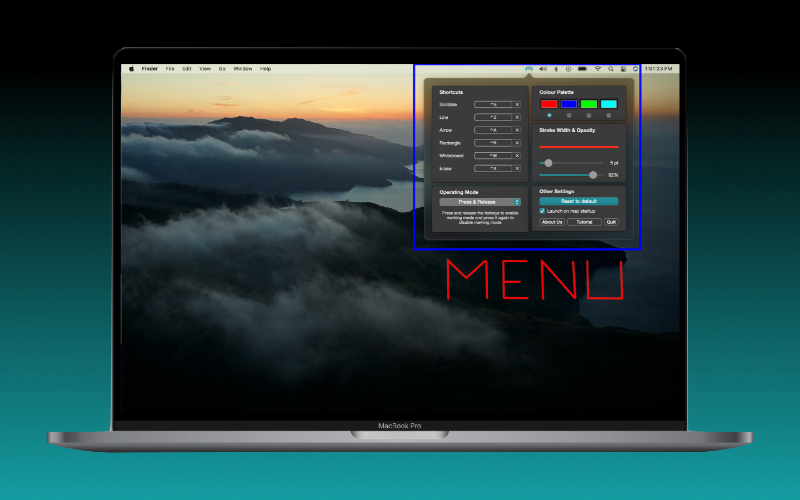
Task: Click the About Us button
Action: [x=552, y=222]
